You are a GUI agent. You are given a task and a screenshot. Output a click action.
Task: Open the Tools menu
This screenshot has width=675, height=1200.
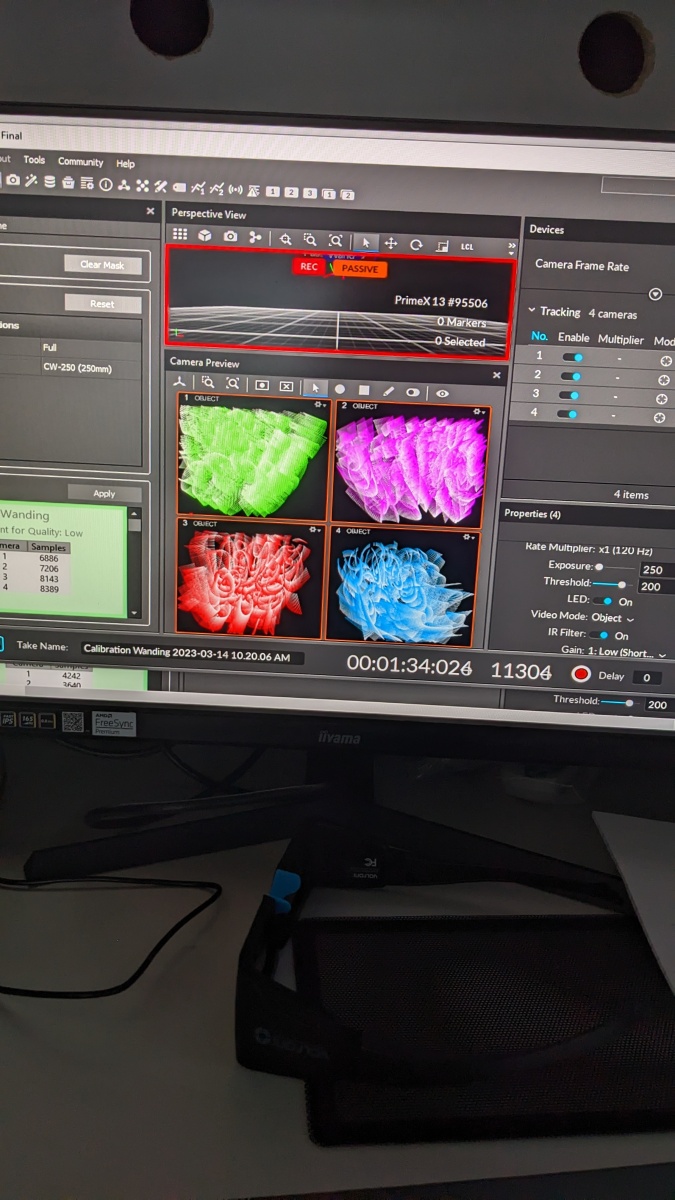[x=34, y=160]
